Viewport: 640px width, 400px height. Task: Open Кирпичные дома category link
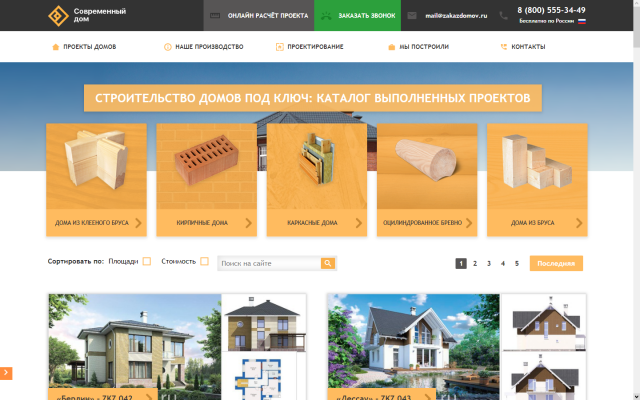point(202,223)
